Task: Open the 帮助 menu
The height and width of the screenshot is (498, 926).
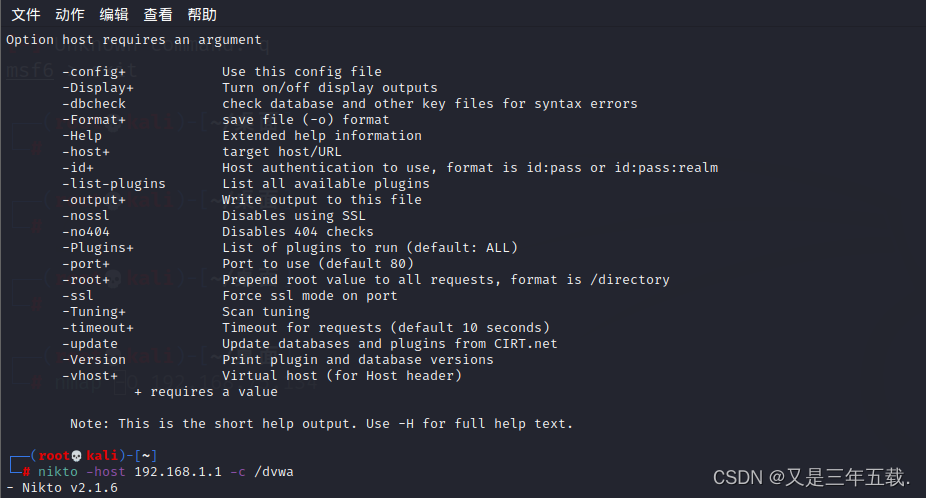Action: [x=202, y=15]
